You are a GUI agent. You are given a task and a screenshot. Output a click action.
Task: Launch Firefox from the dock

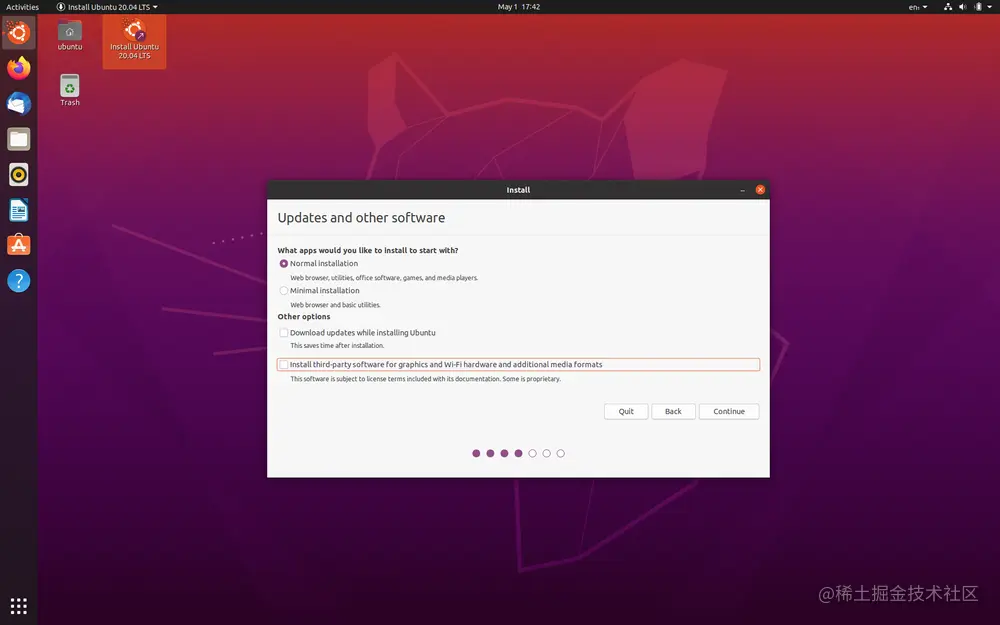tap(18, 68)
